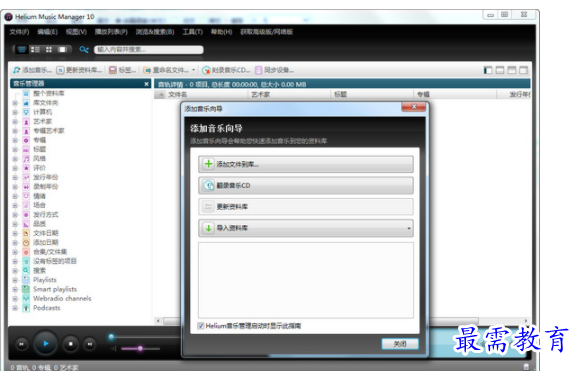Select the thumbnail grid view mode icon
The image size is (577, 371).
[x=49, y=49]
